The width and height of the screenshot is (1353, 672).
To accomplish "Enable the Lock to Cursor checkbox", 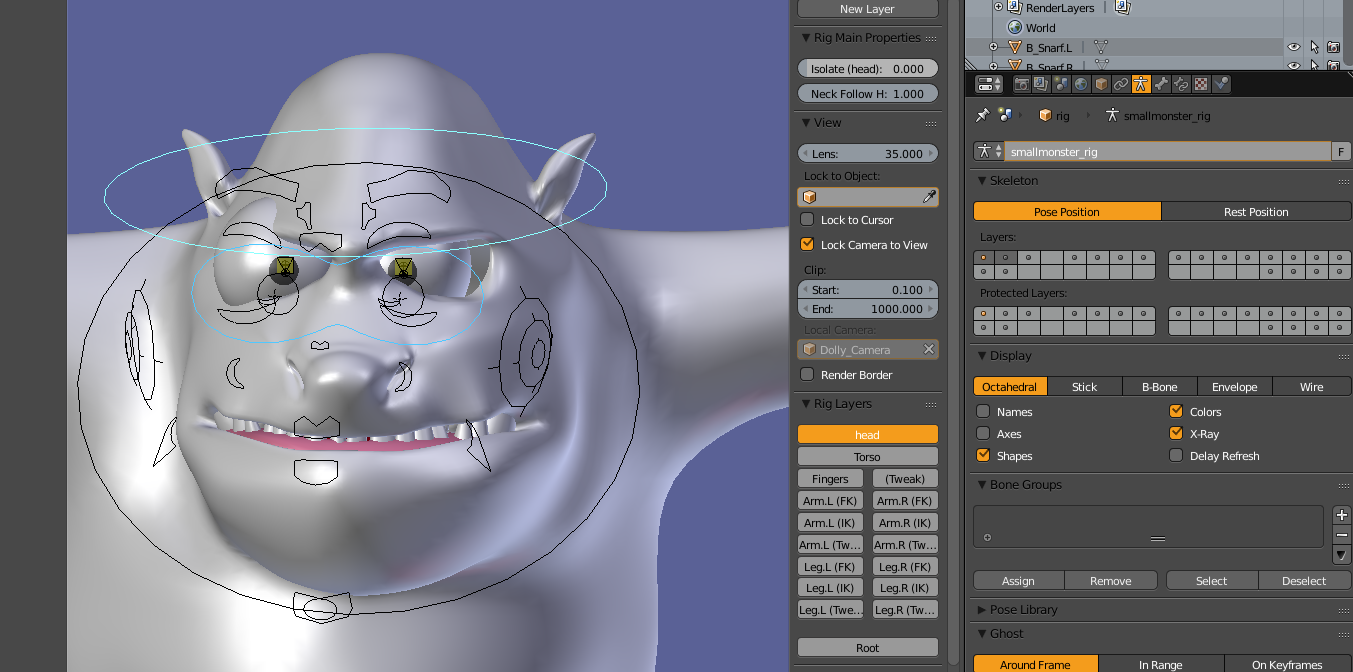I will [807, 220].
